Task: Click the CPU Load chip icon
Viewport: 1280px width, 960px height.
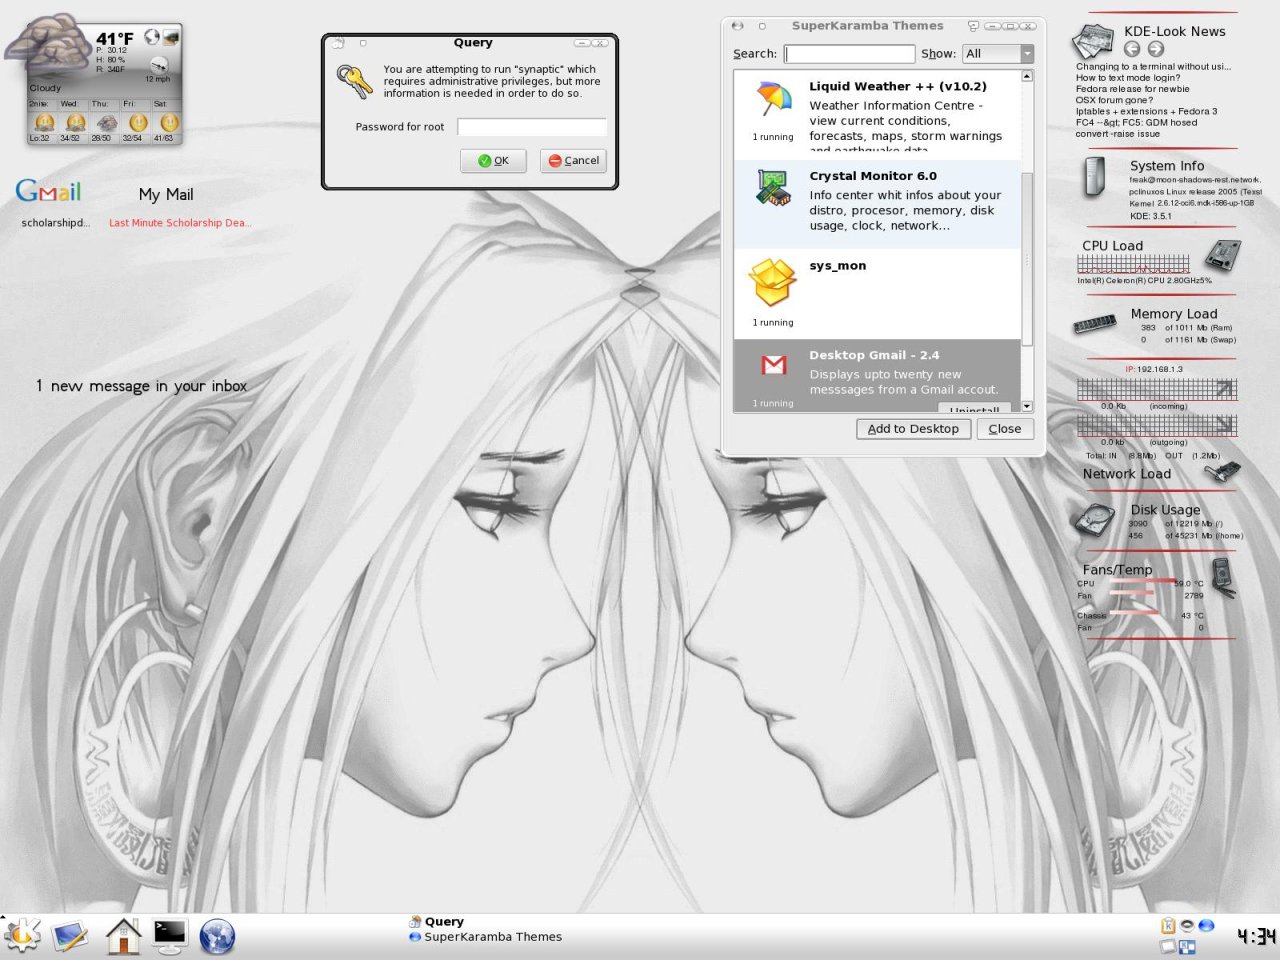Action: point(1222,254)
